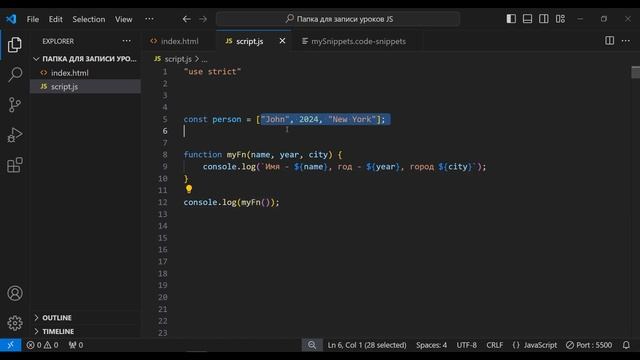
Task: Open the remote window indicator in status bar
Action: click(x=11, y=345)
